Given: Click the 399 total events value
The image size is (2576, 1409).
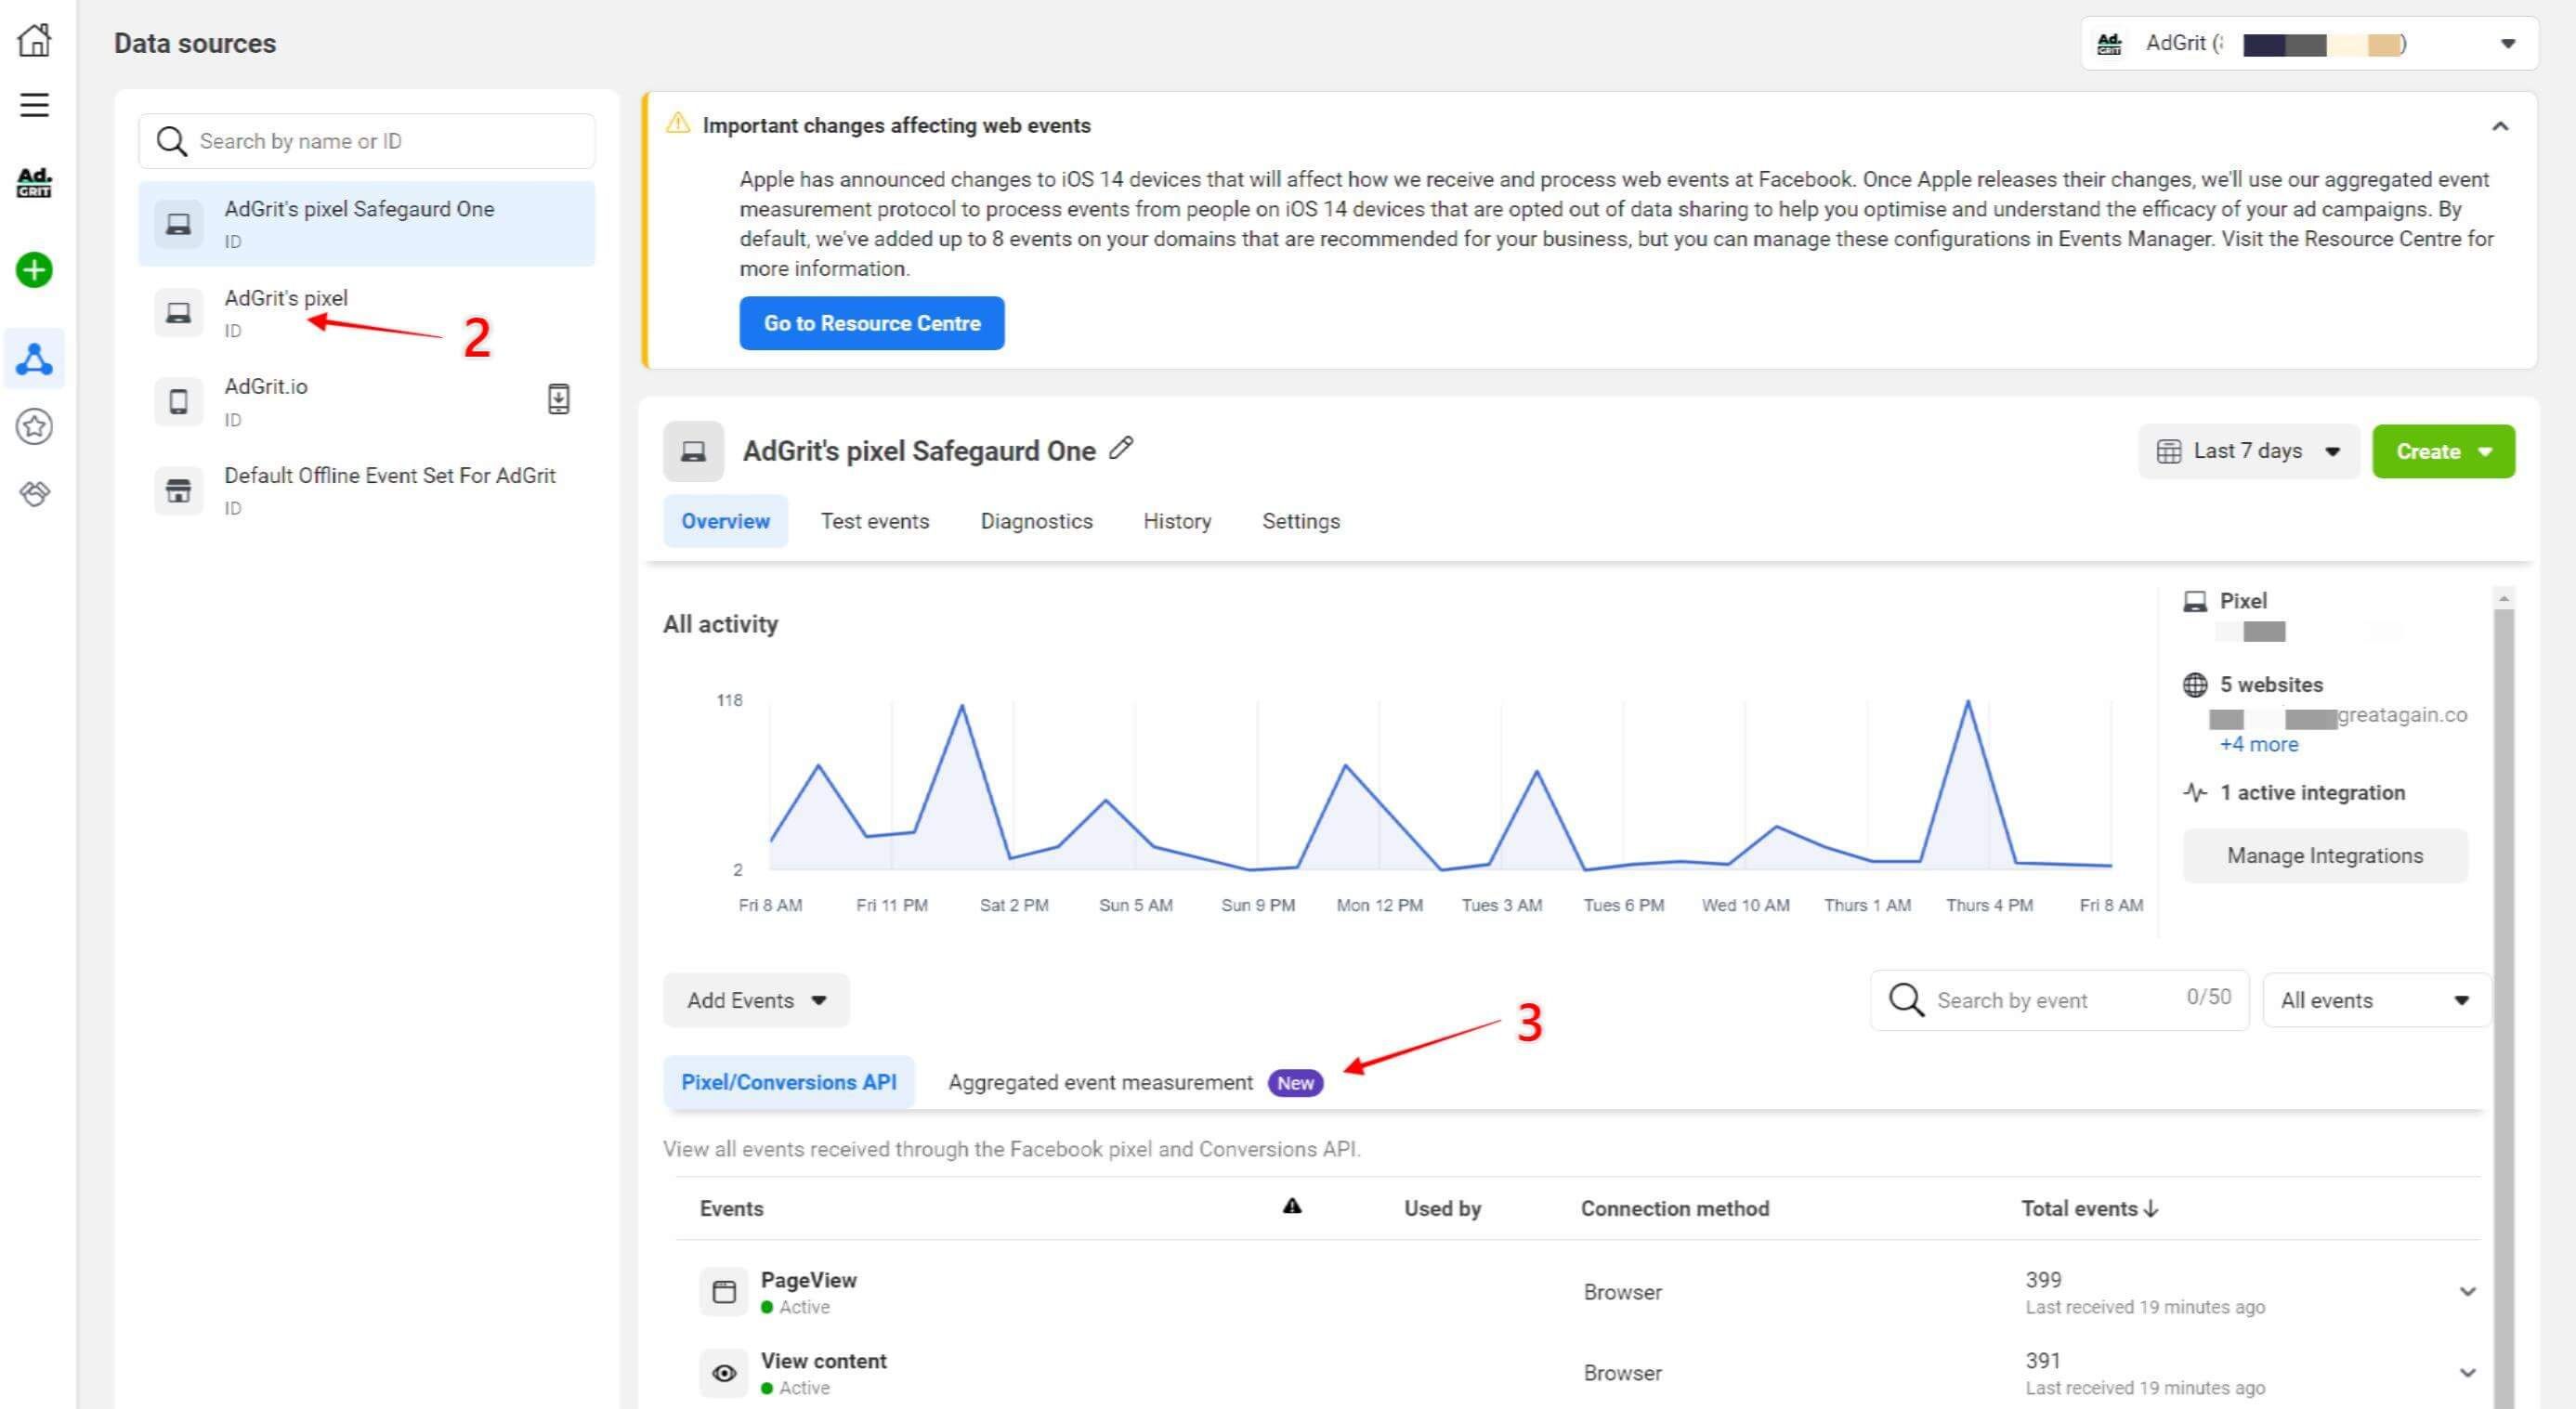Looking at the screenshot, I should pos(2043,1279).
